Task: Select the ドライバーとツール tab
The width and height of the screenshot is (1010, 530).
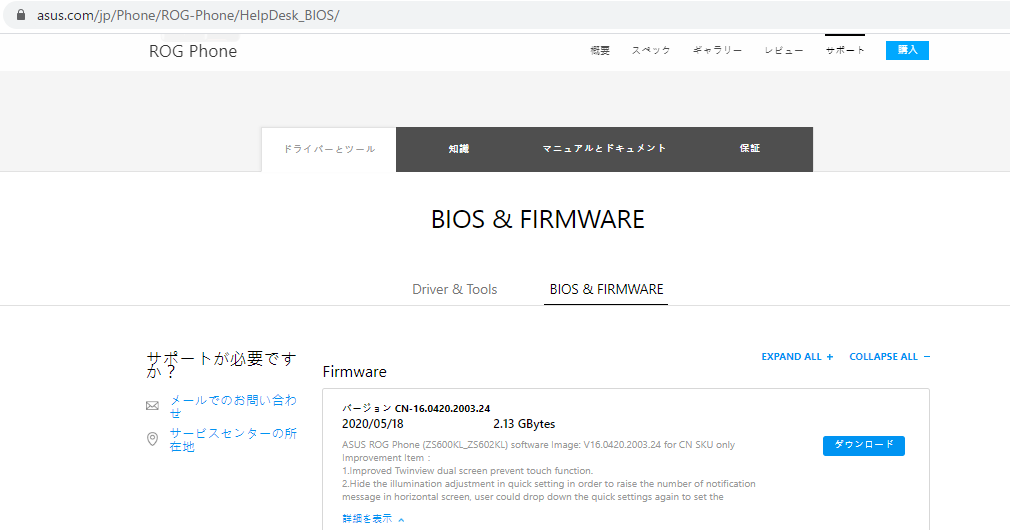Action: [329, 149]
